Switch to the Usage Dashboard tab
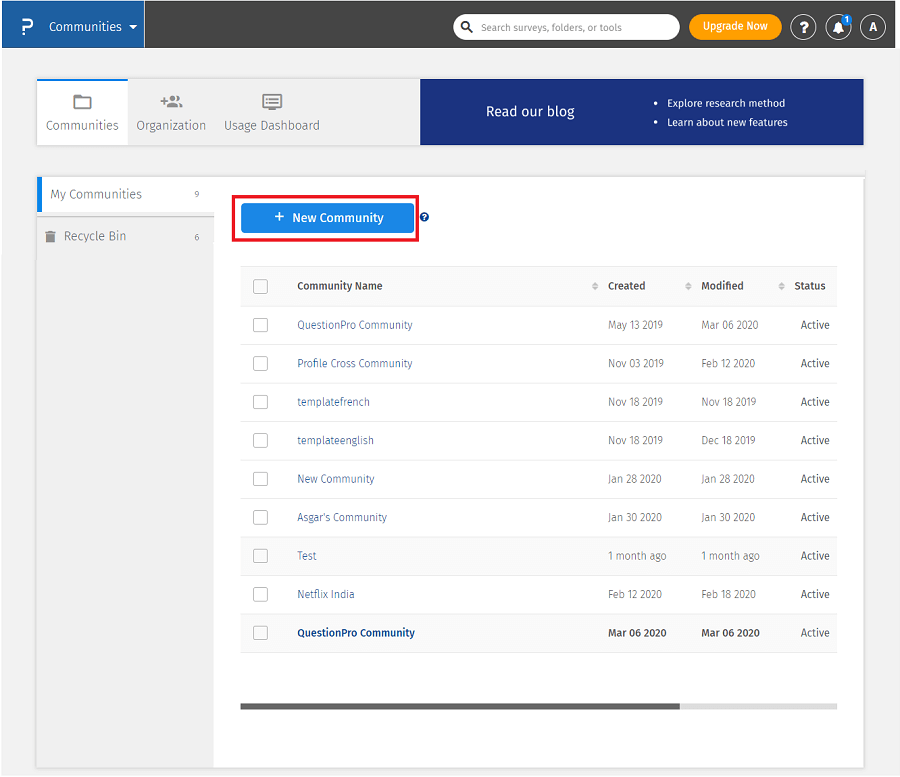The width and height of the screenshot is (900, 777). [272, 112]
